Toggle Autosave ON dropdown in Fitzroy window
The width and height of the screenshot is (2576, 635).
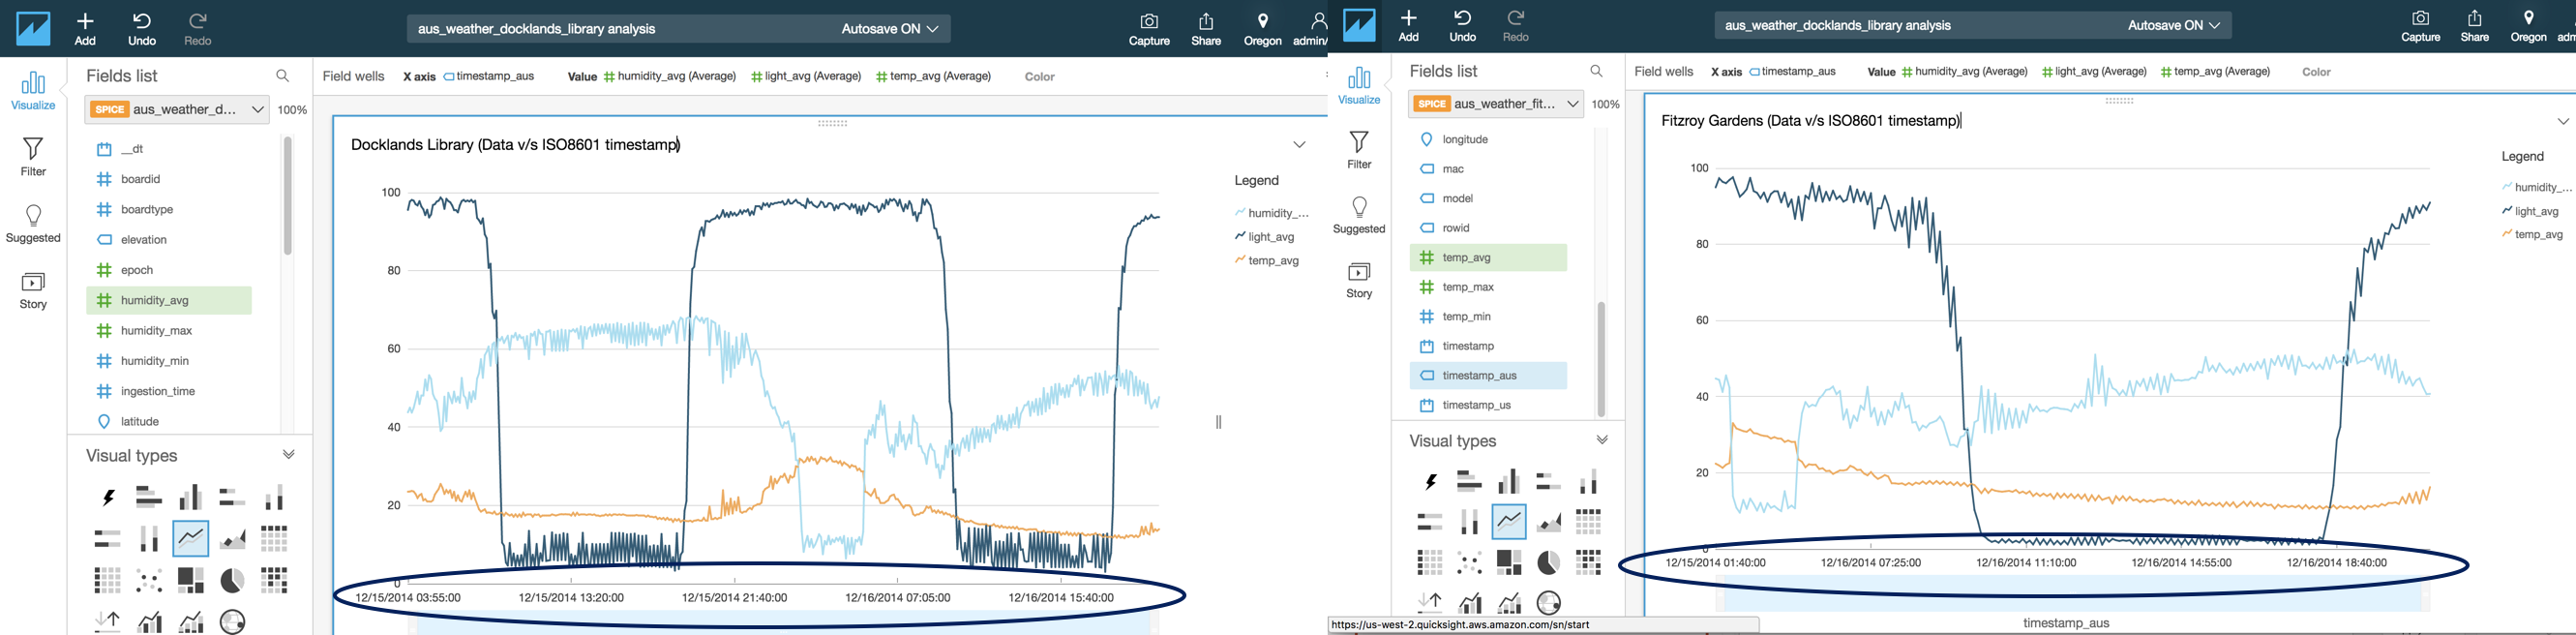pos(2174,26)
